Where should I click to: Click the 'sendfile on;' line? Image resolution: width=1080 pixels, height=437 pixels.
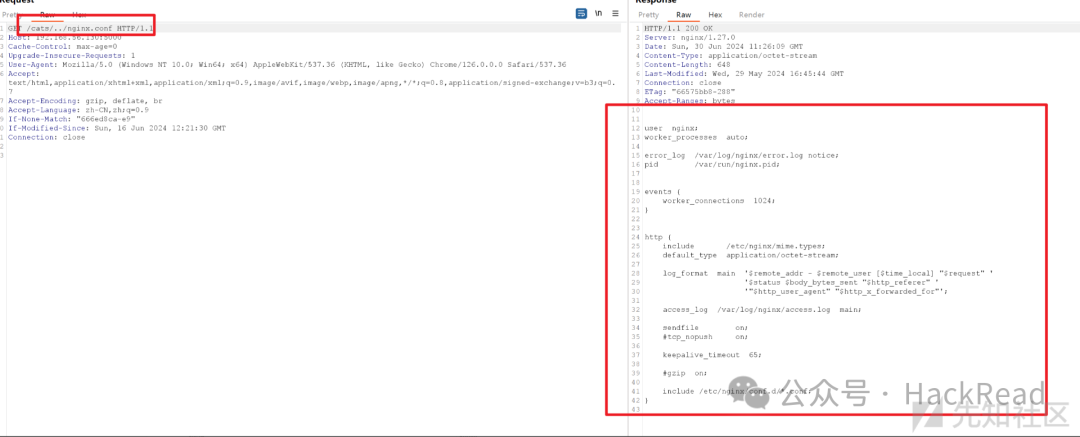pos(705,328)
